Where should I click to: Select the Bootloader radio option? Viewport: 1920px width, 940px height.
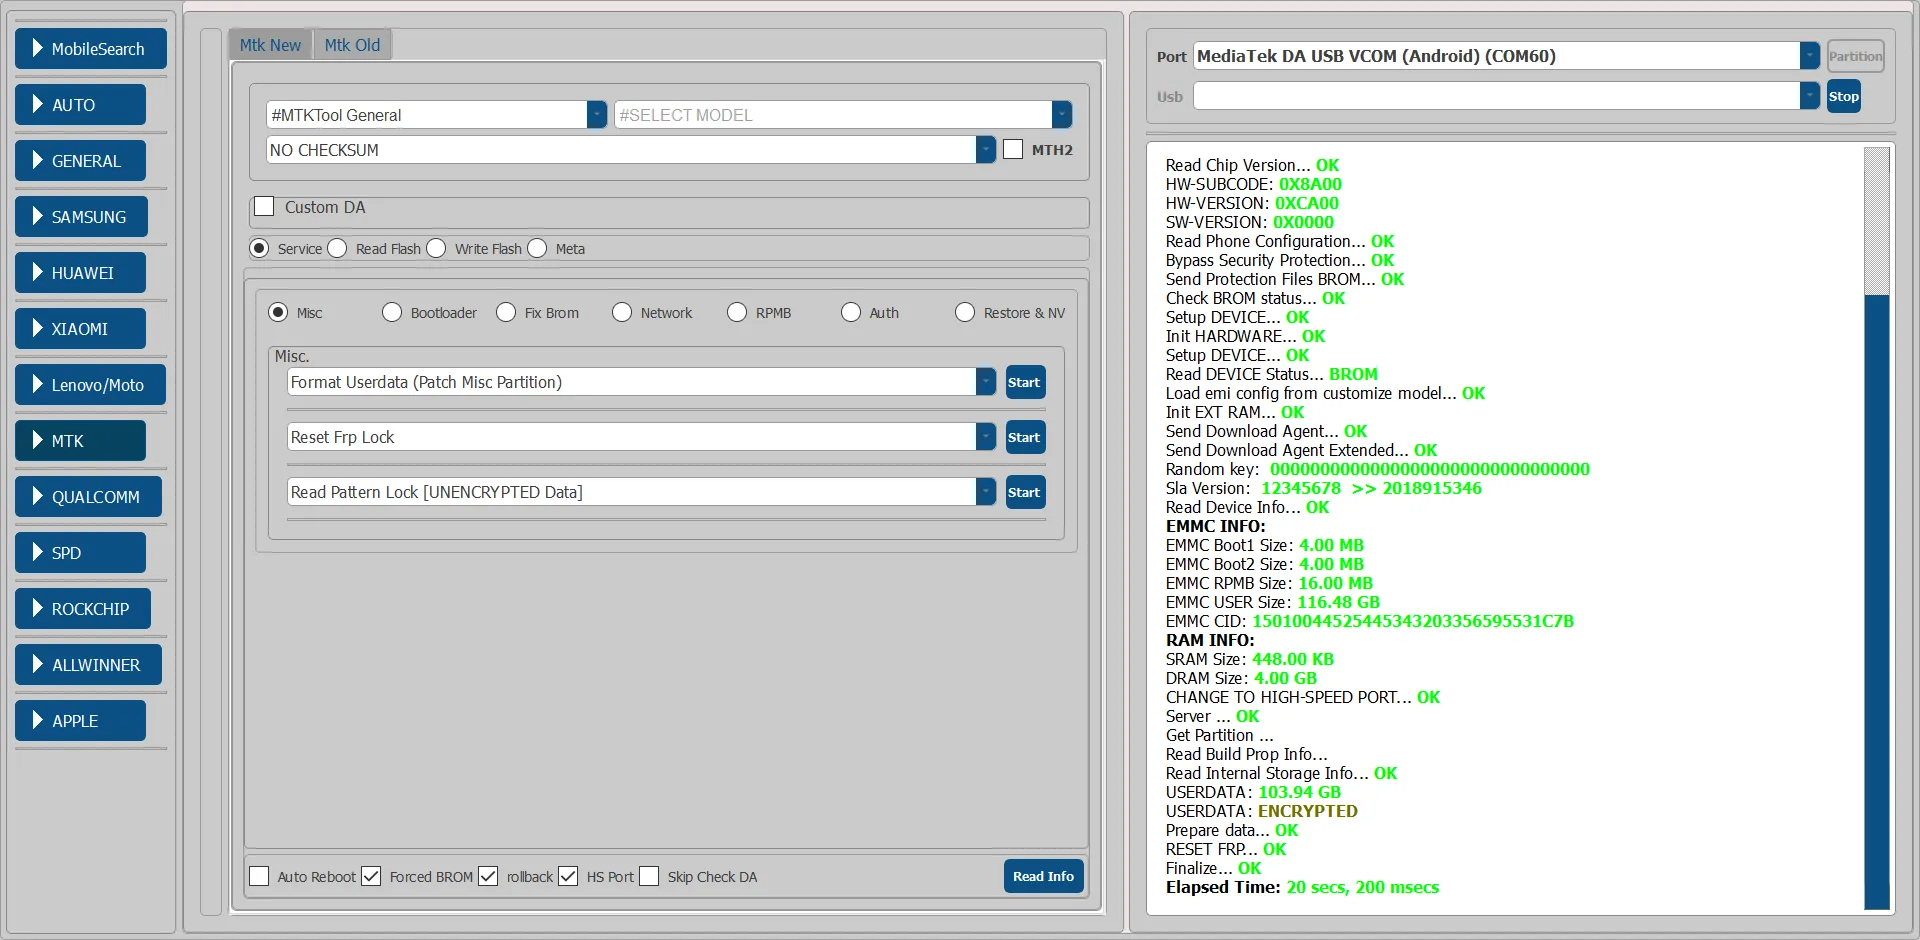(392, 313)
